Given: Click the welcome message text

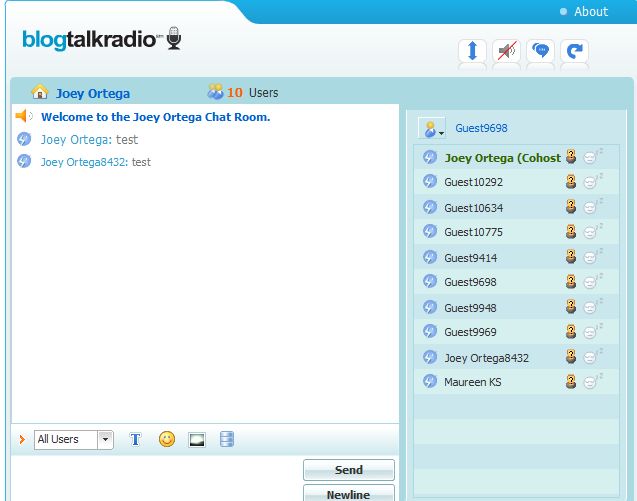Looking at the screenshot, I should tap(156, 117).
